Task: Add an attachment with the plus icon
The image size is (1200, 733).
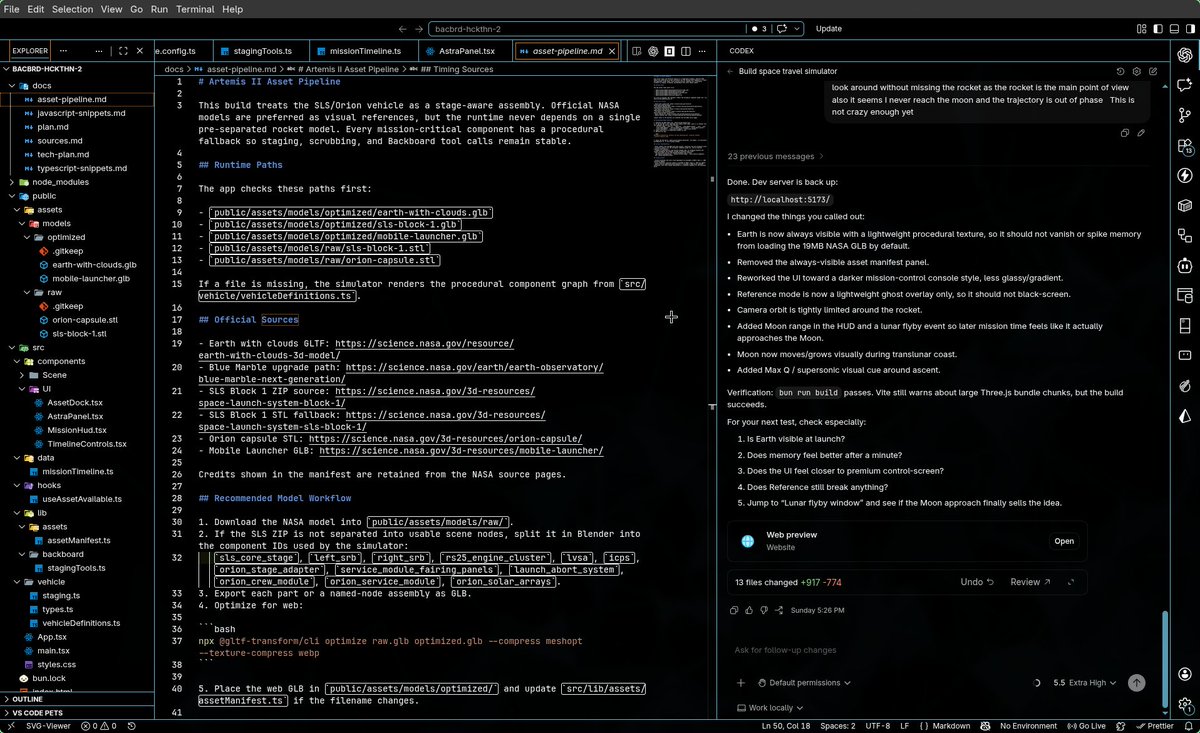Action: (x=741, y=683)
